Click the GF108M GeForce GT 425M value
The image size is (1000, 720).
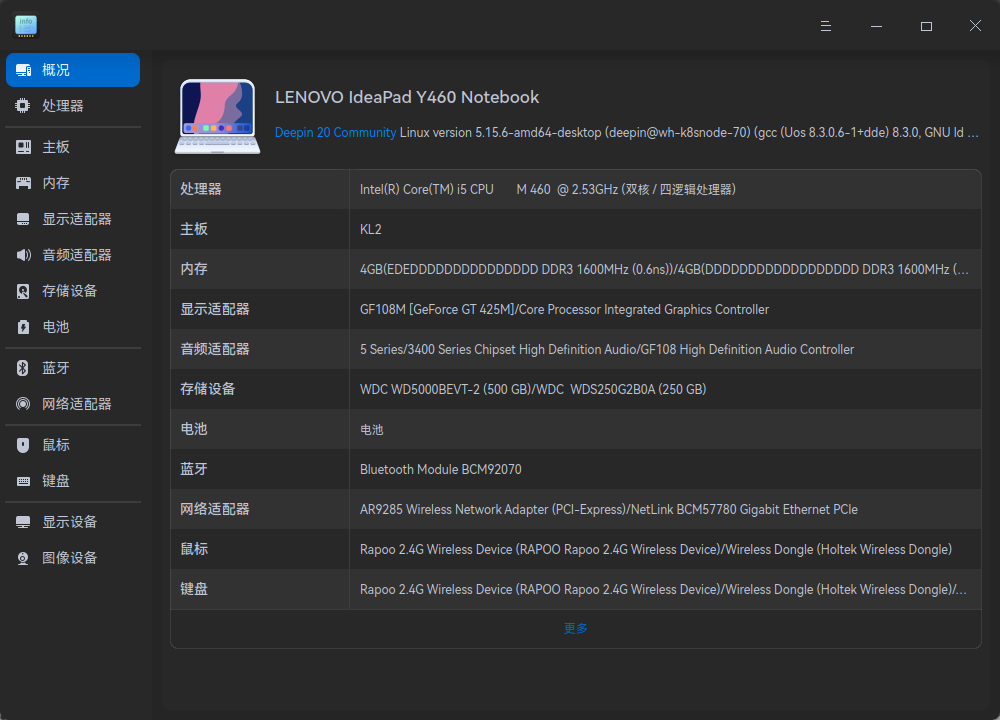point(564,309)
